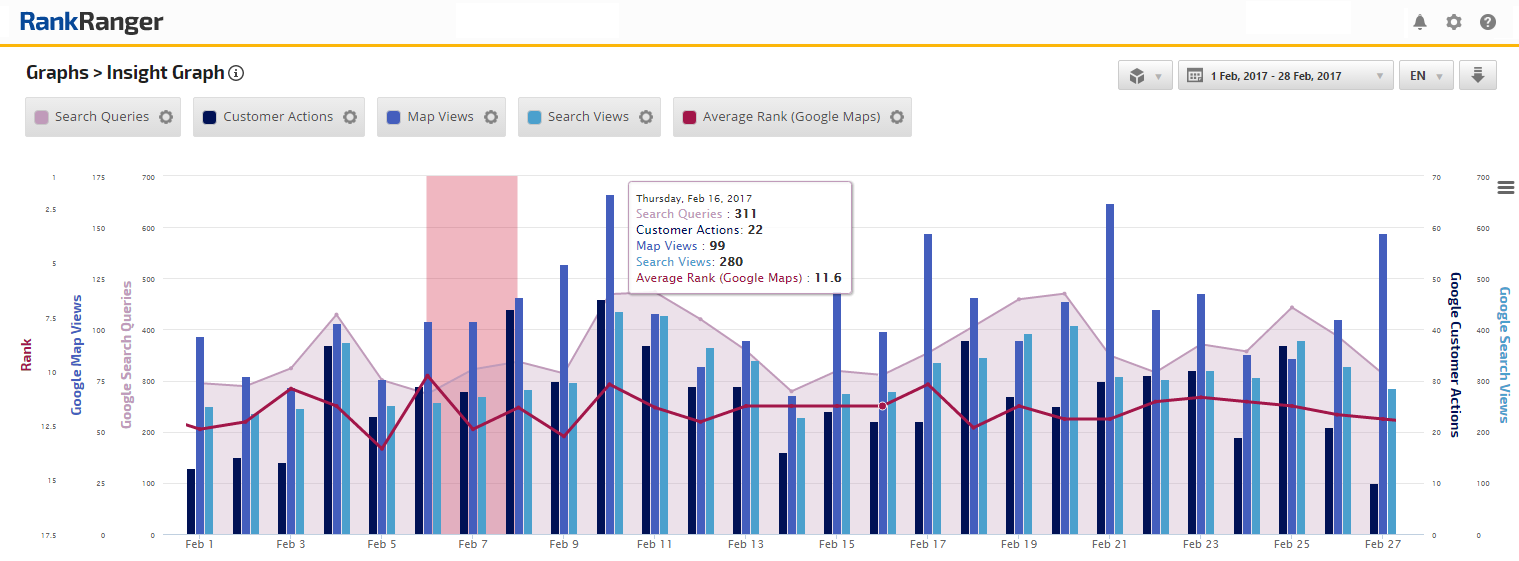Expand the EN language dropdown
Screen dimensions: 1519x561
point(1426,75)
